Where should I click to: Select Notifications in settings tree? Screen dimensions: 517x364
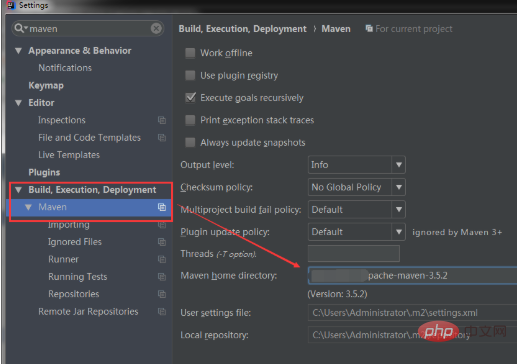(65, 68)
